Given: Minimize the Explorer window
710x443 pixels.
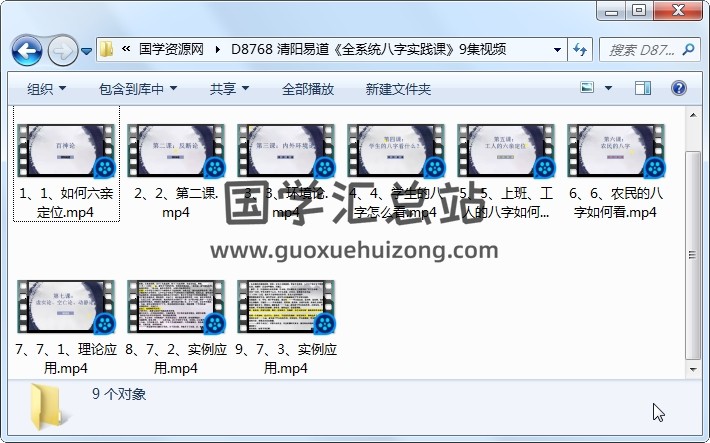Looking at the screenshot, I should point(611,11).
